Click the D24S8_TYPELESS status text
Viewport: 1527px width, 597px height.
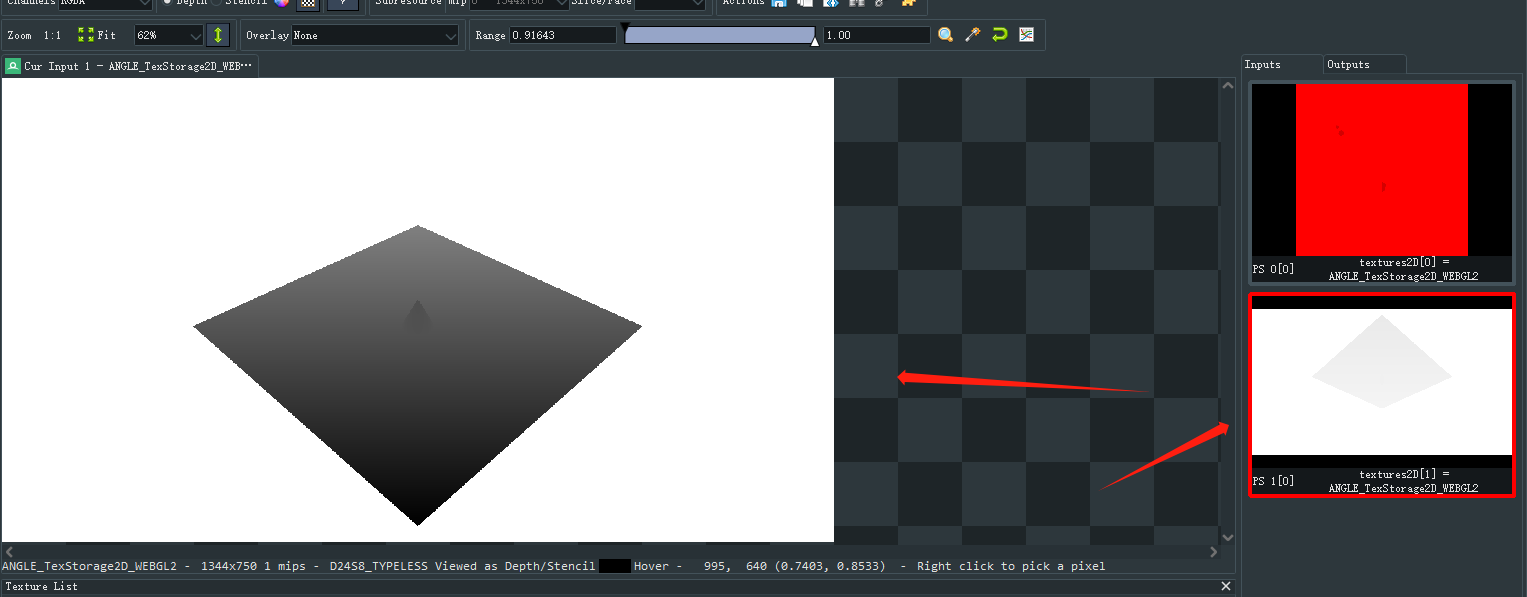tap(378, 566)
